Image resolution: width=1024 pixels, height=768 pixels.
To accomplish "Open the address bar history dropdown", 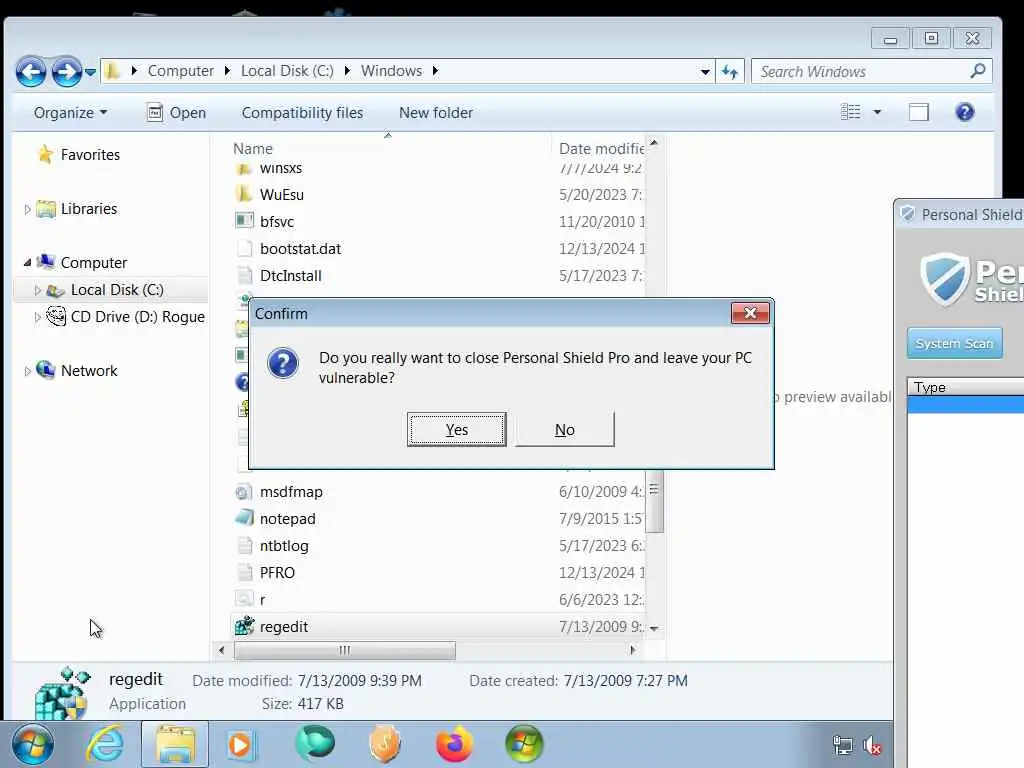I will click(705, 71).
